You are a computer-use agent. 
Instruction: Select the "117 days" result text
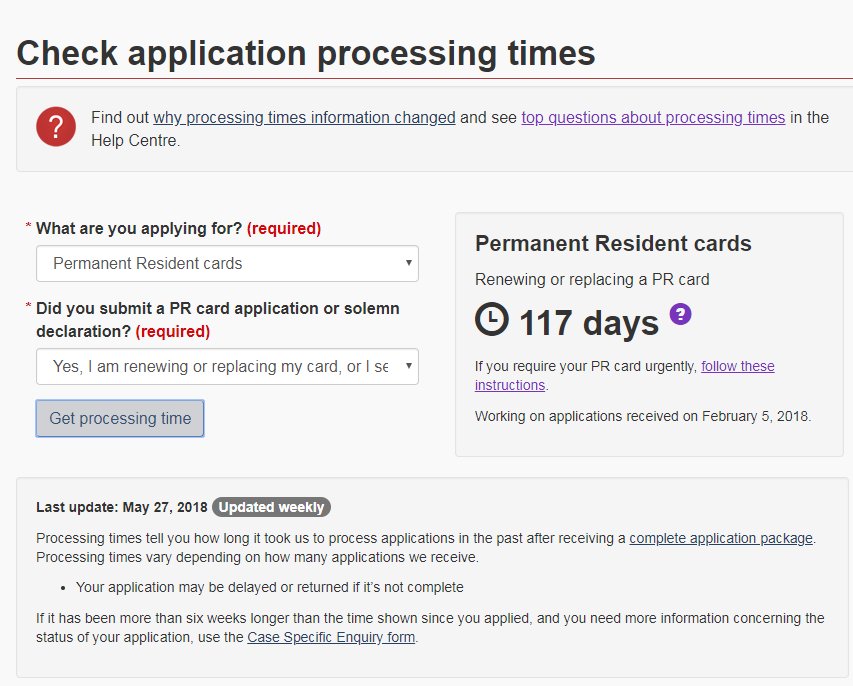tap(588, 323)
